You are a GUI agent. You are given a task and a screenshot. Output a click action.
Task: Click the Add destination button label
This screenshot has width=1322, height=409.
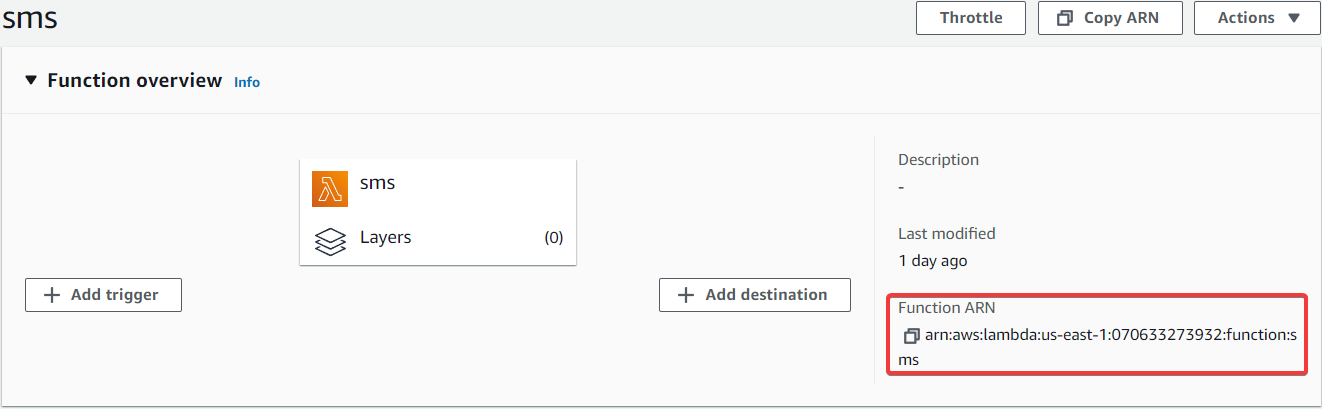click(x=766, y=295)
